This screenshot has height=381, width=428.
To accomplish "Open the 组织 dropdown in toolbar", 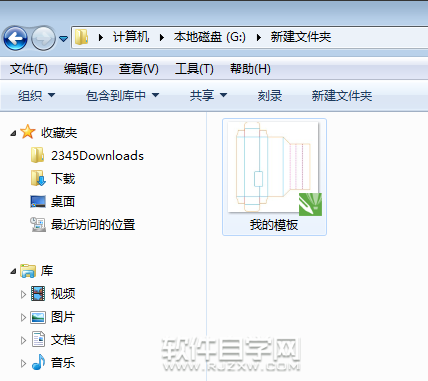I will coord(36,96).
